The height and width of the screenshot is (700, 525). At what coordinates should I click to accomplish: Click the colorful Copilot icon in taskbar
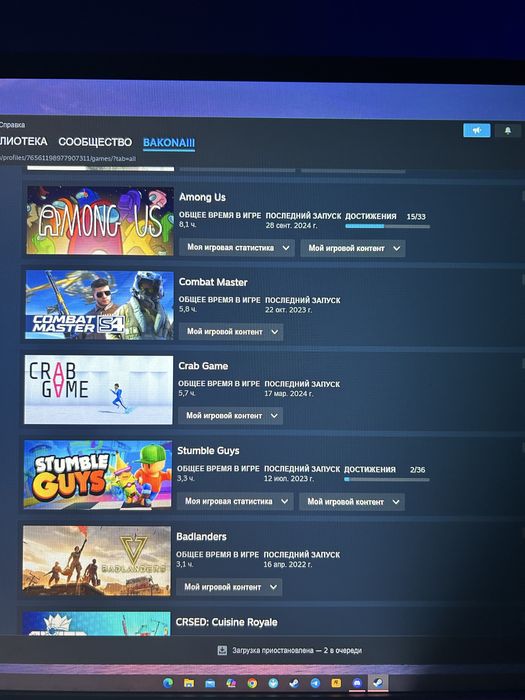[231, 683]
